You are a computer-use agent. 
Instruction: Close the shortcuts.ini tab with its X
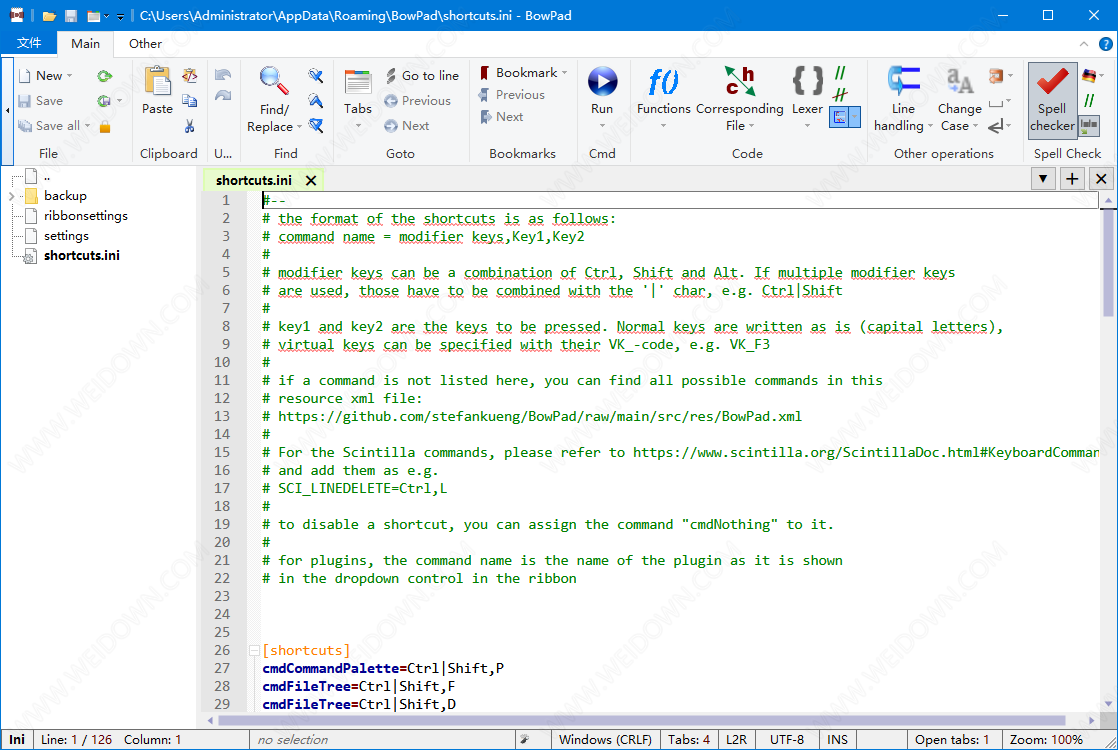pyautogui.click(x=311, y=180)
